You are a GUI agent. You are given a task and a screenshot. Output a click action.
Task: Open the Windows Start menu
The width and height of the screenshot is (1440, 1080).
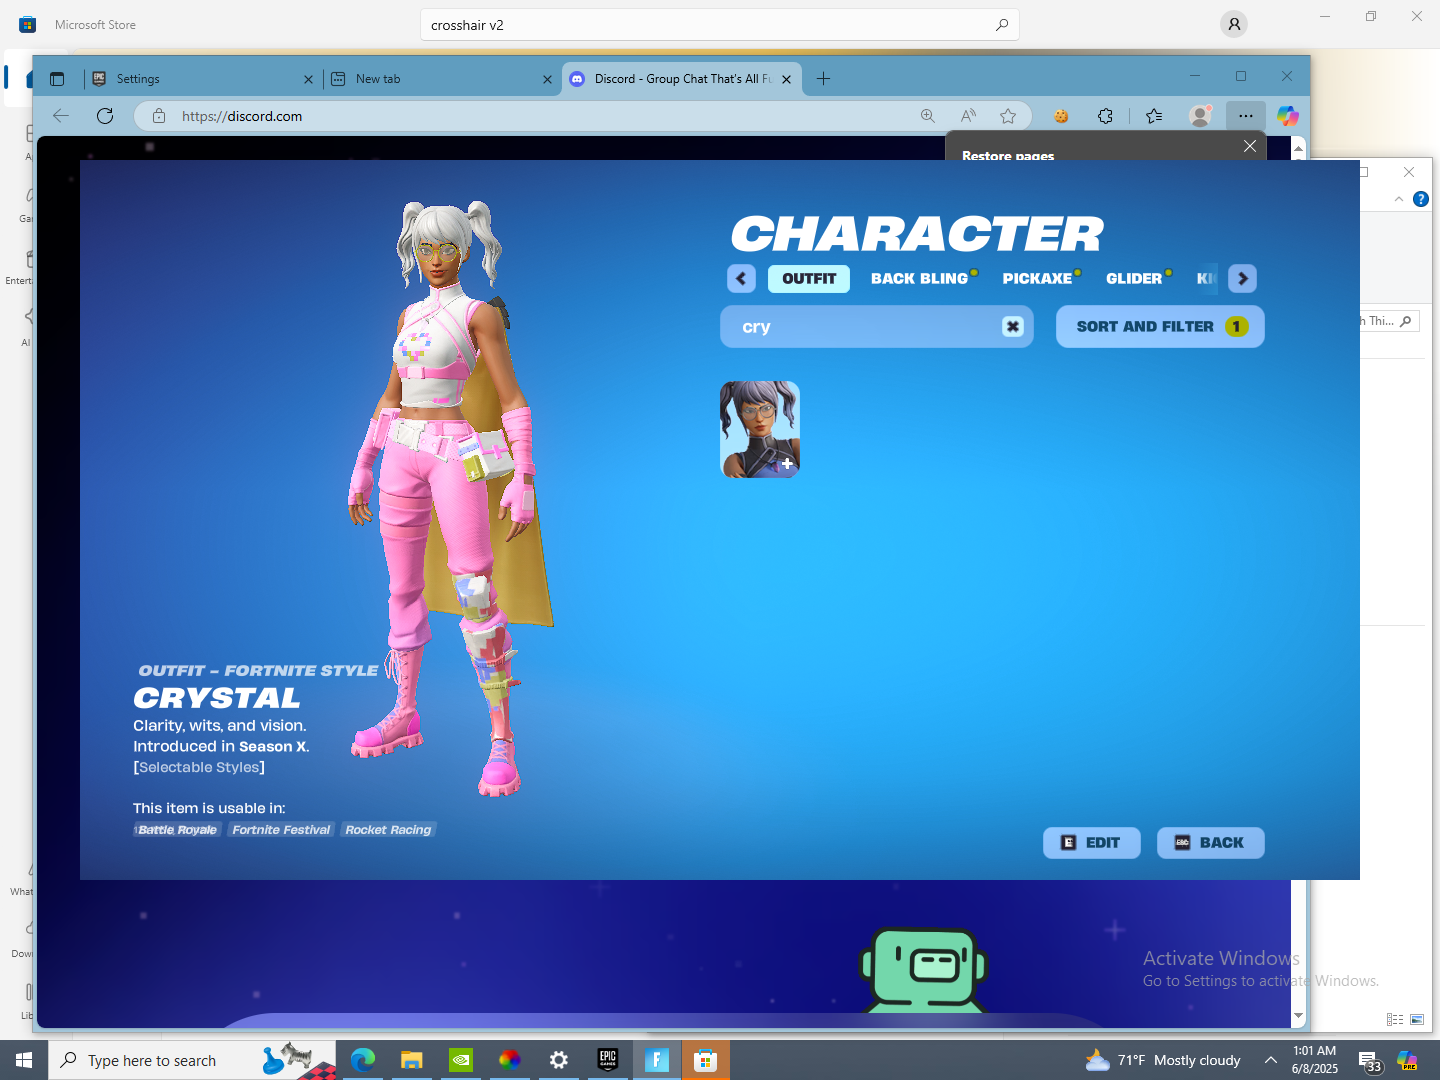click(x=24, y=1060)
